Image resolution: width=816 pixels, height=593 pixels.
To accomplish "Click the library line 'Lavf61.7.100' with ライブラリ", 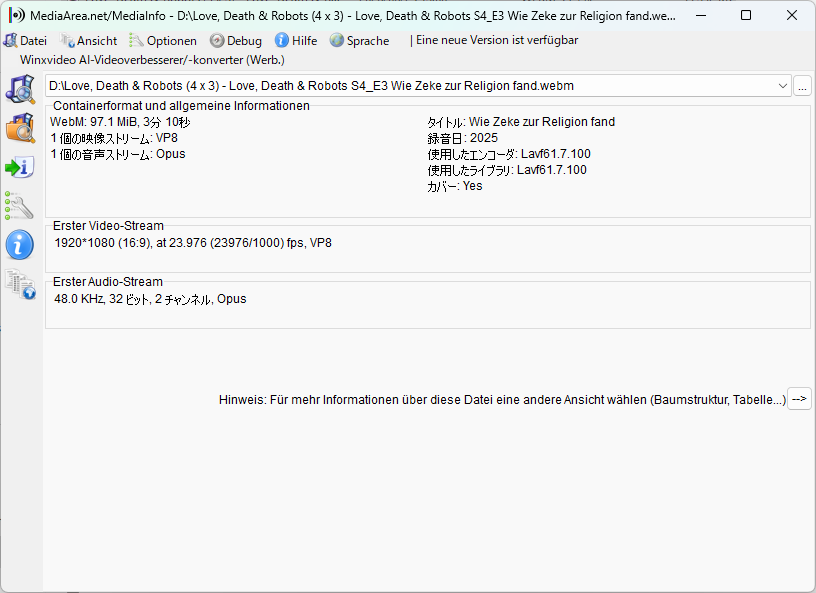I will [x=507, y=170].
